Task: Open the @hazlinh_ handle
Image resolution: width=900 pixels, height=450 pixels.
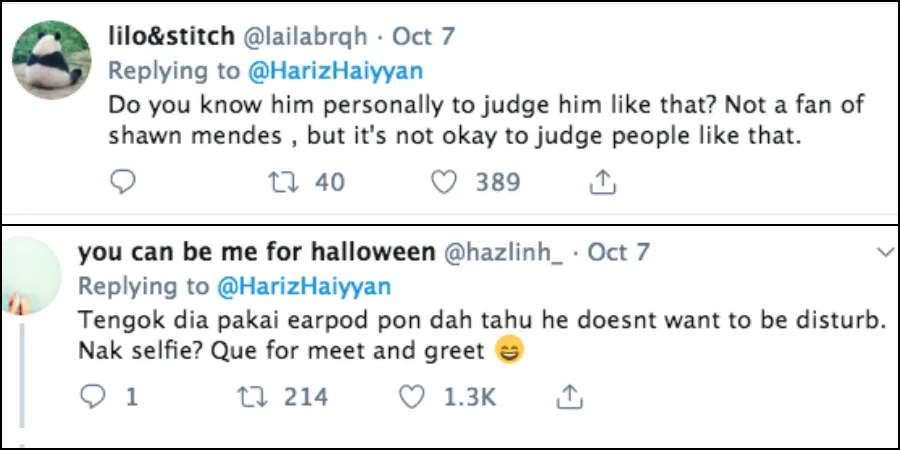Action: click(x=502, y=252)
